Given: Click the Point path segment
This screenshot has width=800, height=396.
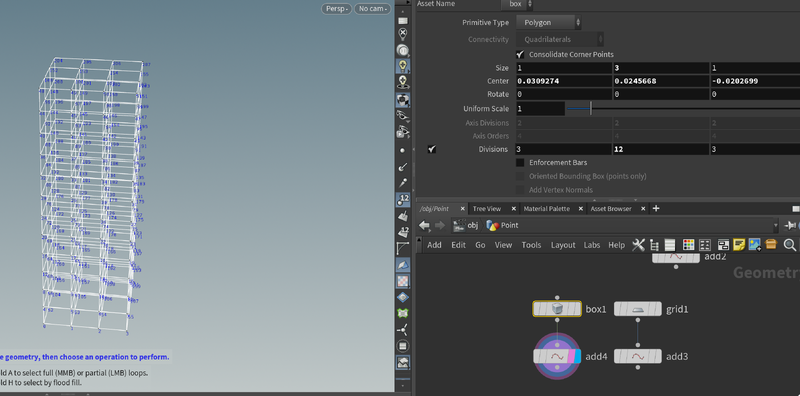Looking at the screenshot, I should coord(503,226).
